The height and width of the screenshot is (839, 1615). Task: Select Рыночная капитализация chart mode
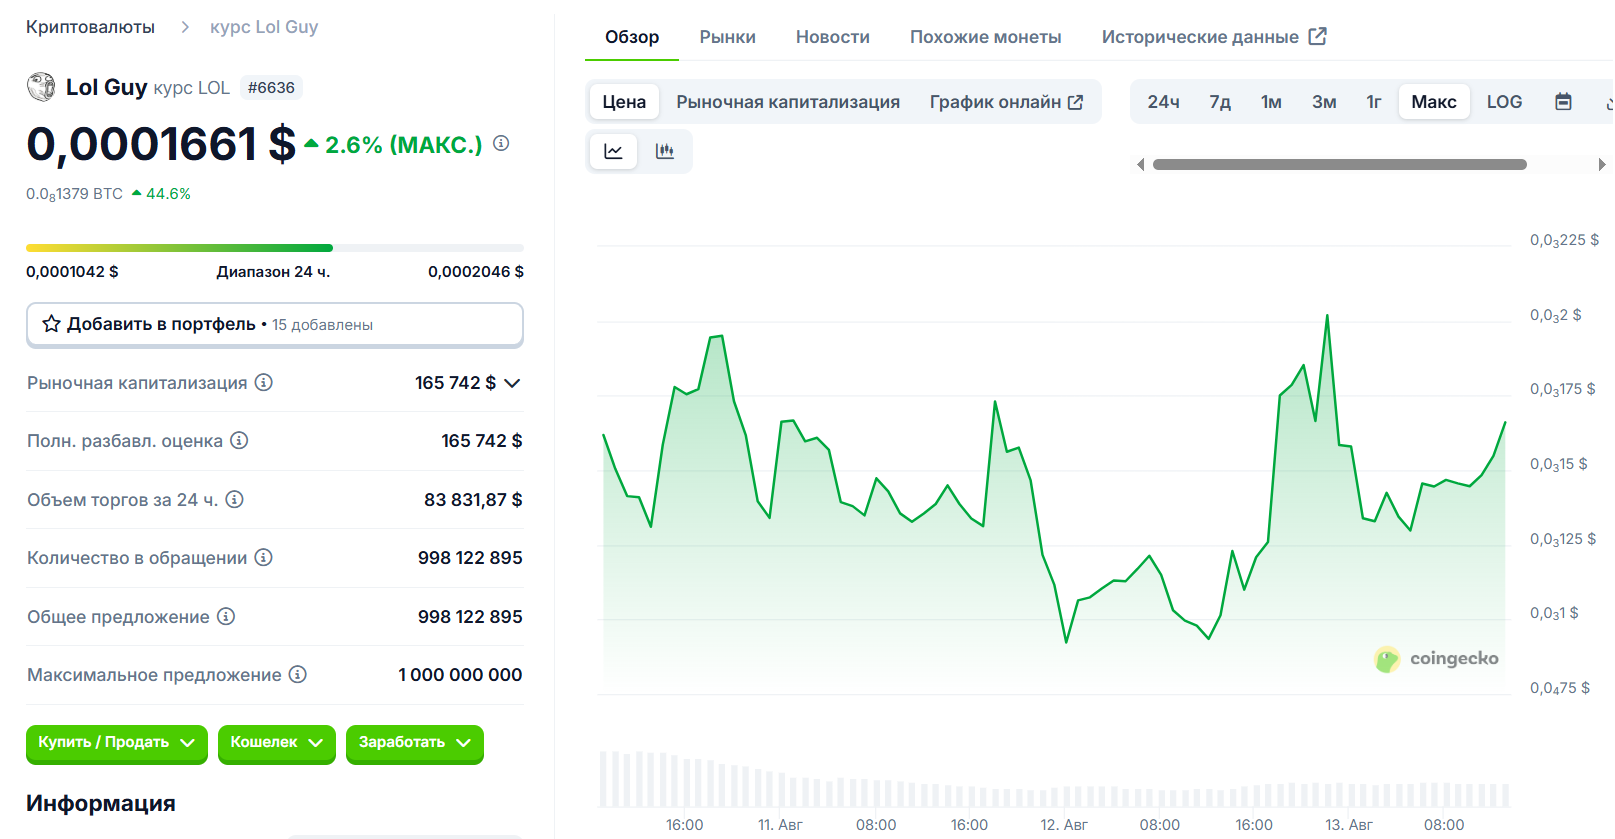tap(788, 102)
